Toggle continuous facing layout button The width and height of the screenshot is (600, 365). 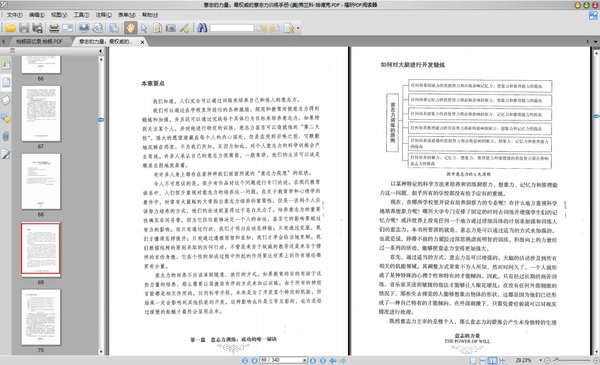[502, 360]
